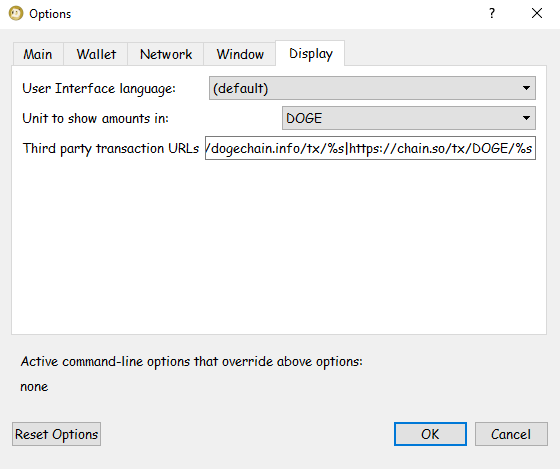The image size is (560, 469).
Task: Confirm settings with OK button
Action: point(430,434)
